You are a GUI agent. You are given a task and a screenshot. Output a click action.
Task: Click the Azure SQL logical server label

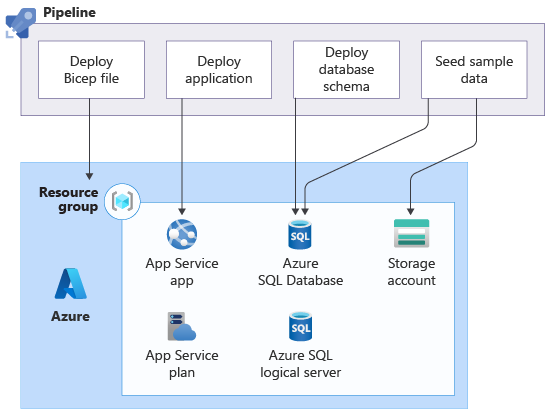click(300, 364)
